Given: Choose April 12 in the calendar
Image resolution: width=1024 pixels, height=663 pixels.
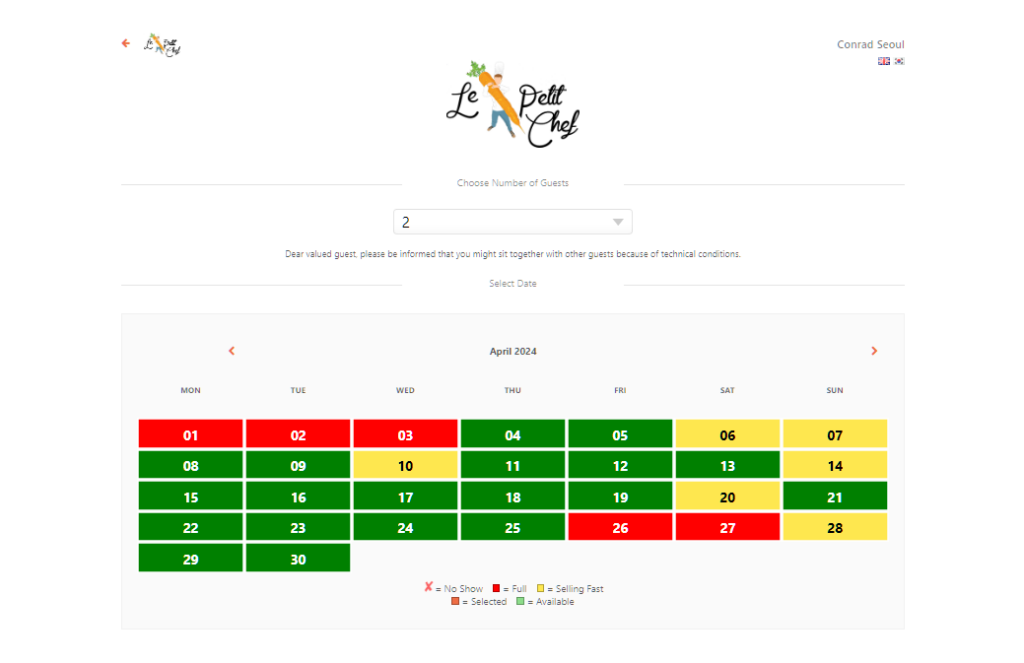Looking at the screenshot, I should (620, 464).
